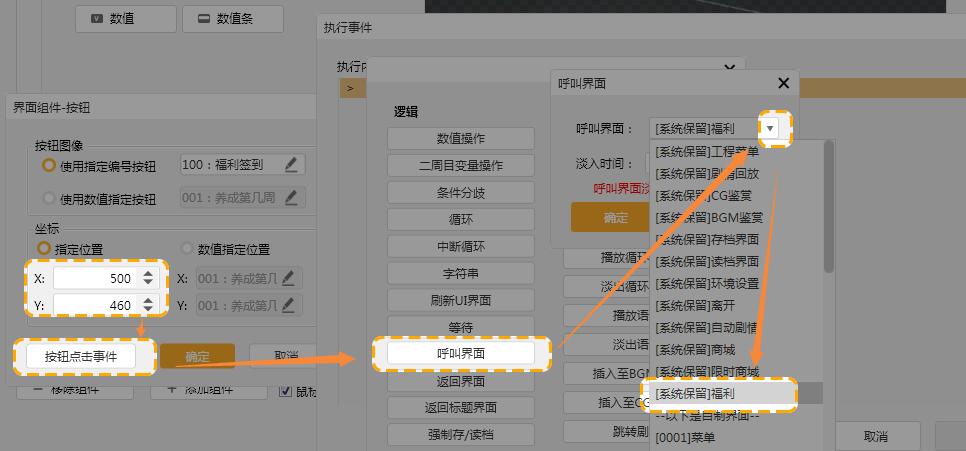Choose the 指定位置 coordinate radio button

[x=45, y=248]
